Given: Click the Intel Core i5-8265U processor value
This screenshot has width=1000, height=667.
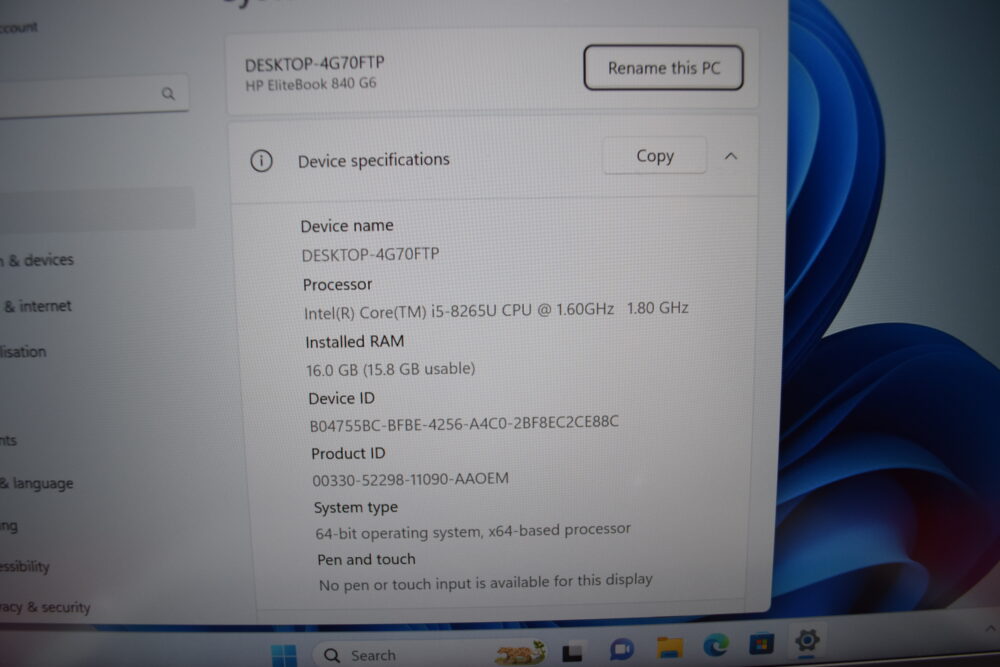Looking at the screenshot, I should [x=496, y=311].
